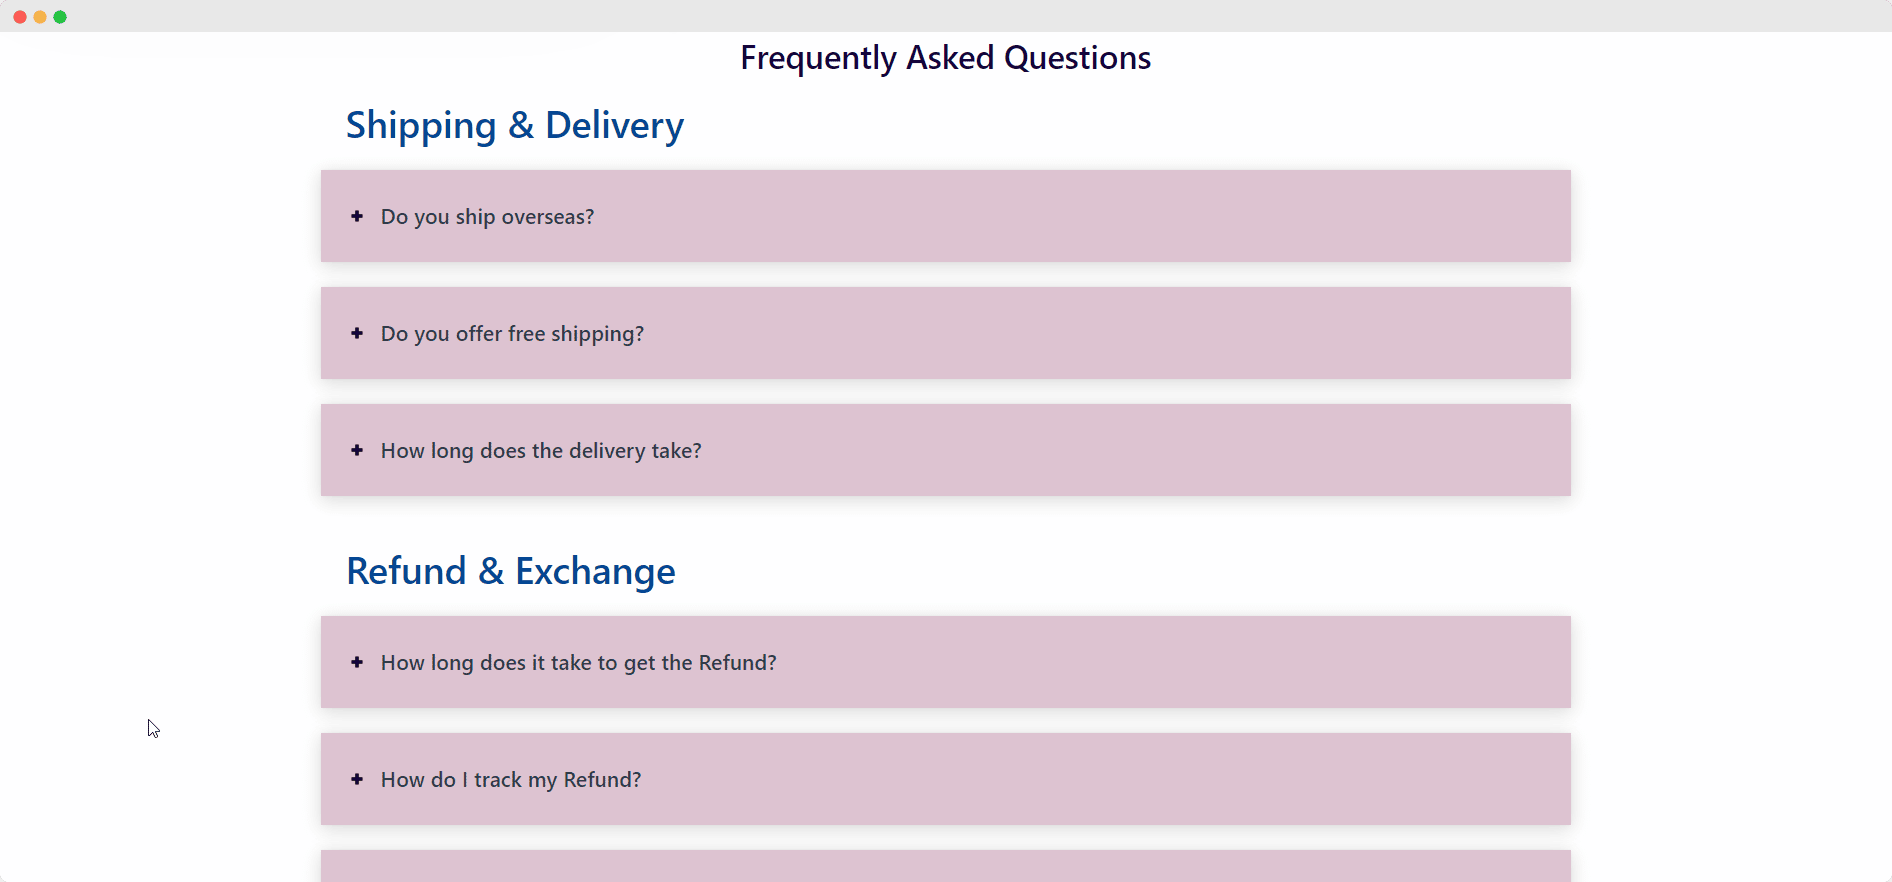Click the "Frequently Asked Questions" page title
The image size is (1892, 882).
coord(944,57)
